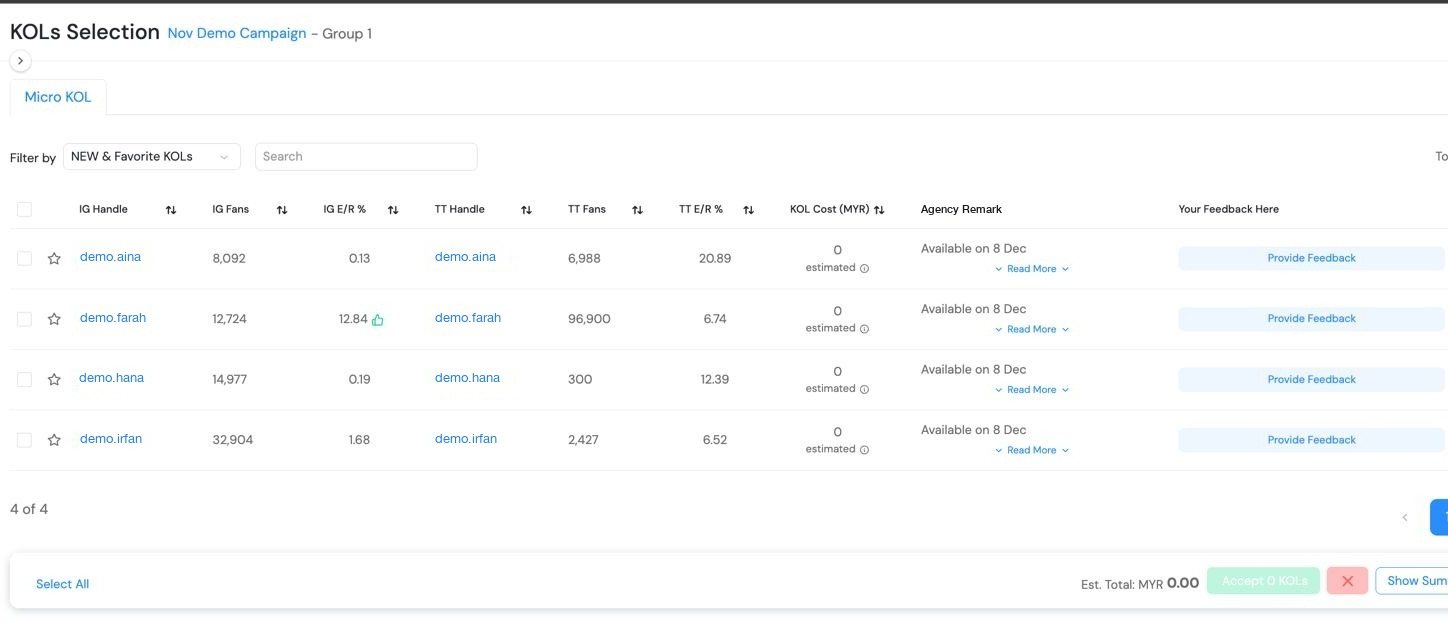Image resolution: width=1448 pixels, height=634 pixels.
Task: Open demo.irfan TikTok handle link
Action: (466, 439)
